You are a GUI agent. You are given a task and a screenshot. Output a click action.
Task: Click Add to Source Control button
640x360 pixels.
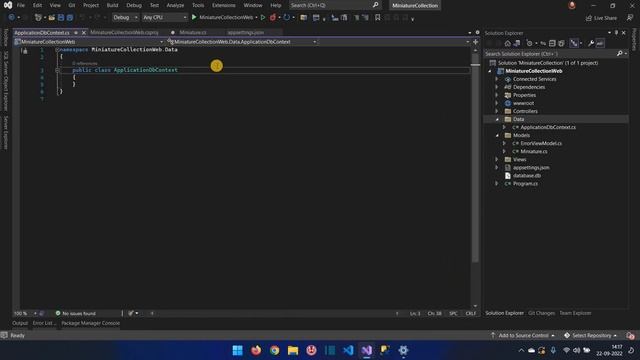point(523,336)
